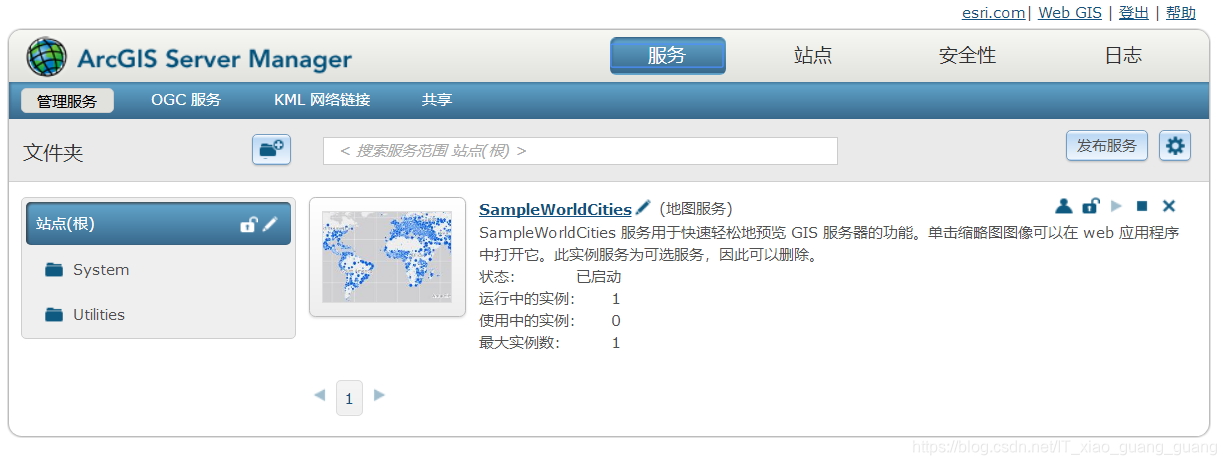The height and width of the screenshot is (465, 1226).
Task: Click the 文件夹 heading text
Action: (53, 153)
